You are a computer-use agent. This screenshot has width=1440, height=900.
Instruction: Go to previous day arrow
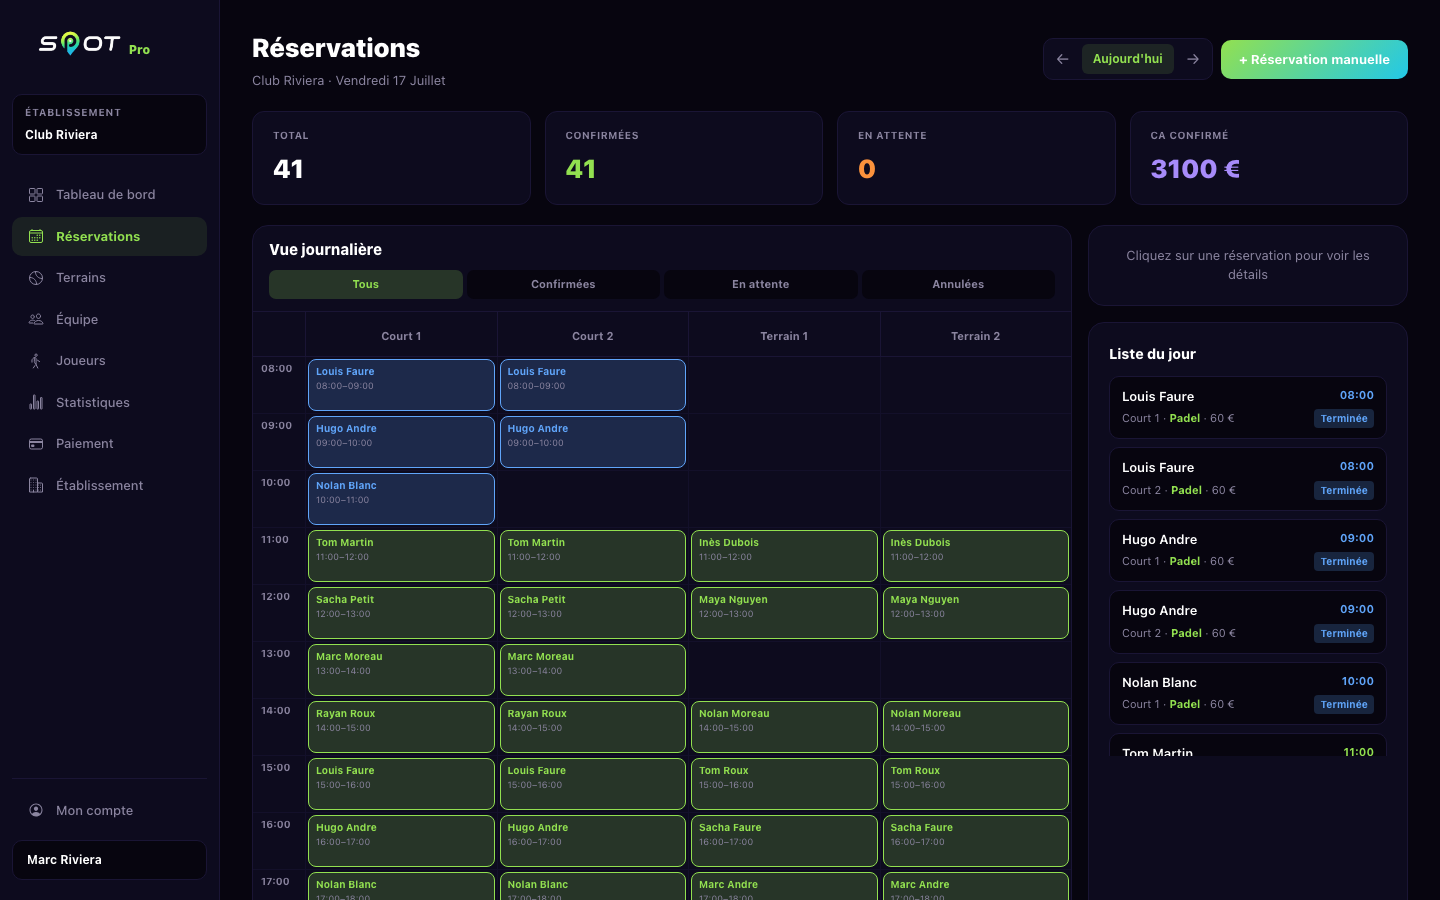click(1063, 59)
